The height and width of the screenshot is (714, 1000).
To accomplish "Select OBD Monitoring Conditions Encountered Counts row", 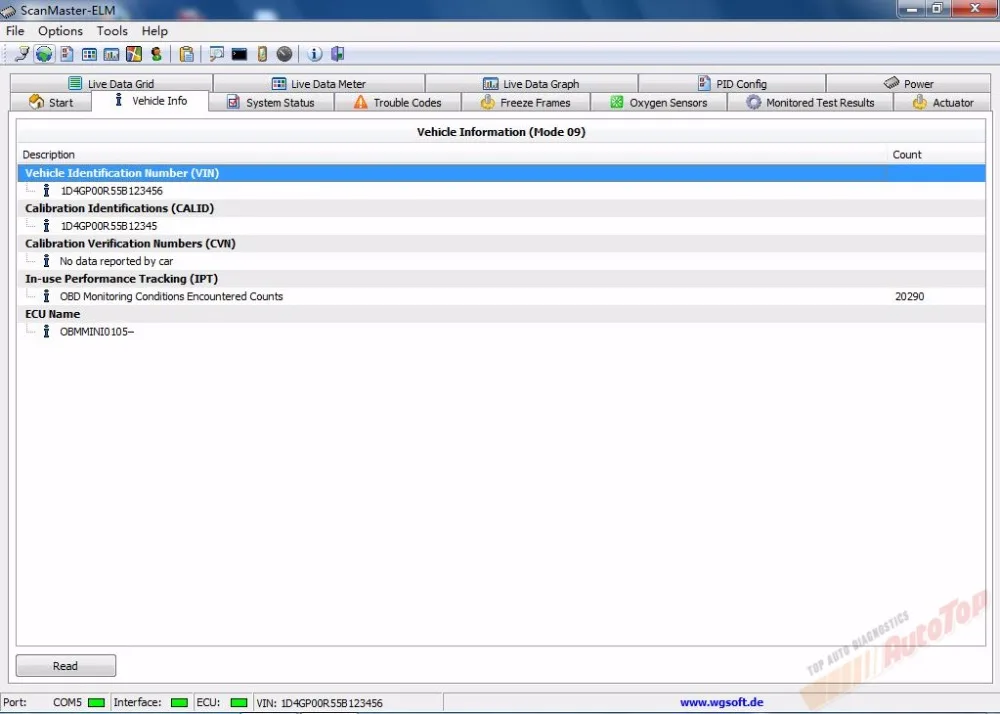I will coord(501,296).
